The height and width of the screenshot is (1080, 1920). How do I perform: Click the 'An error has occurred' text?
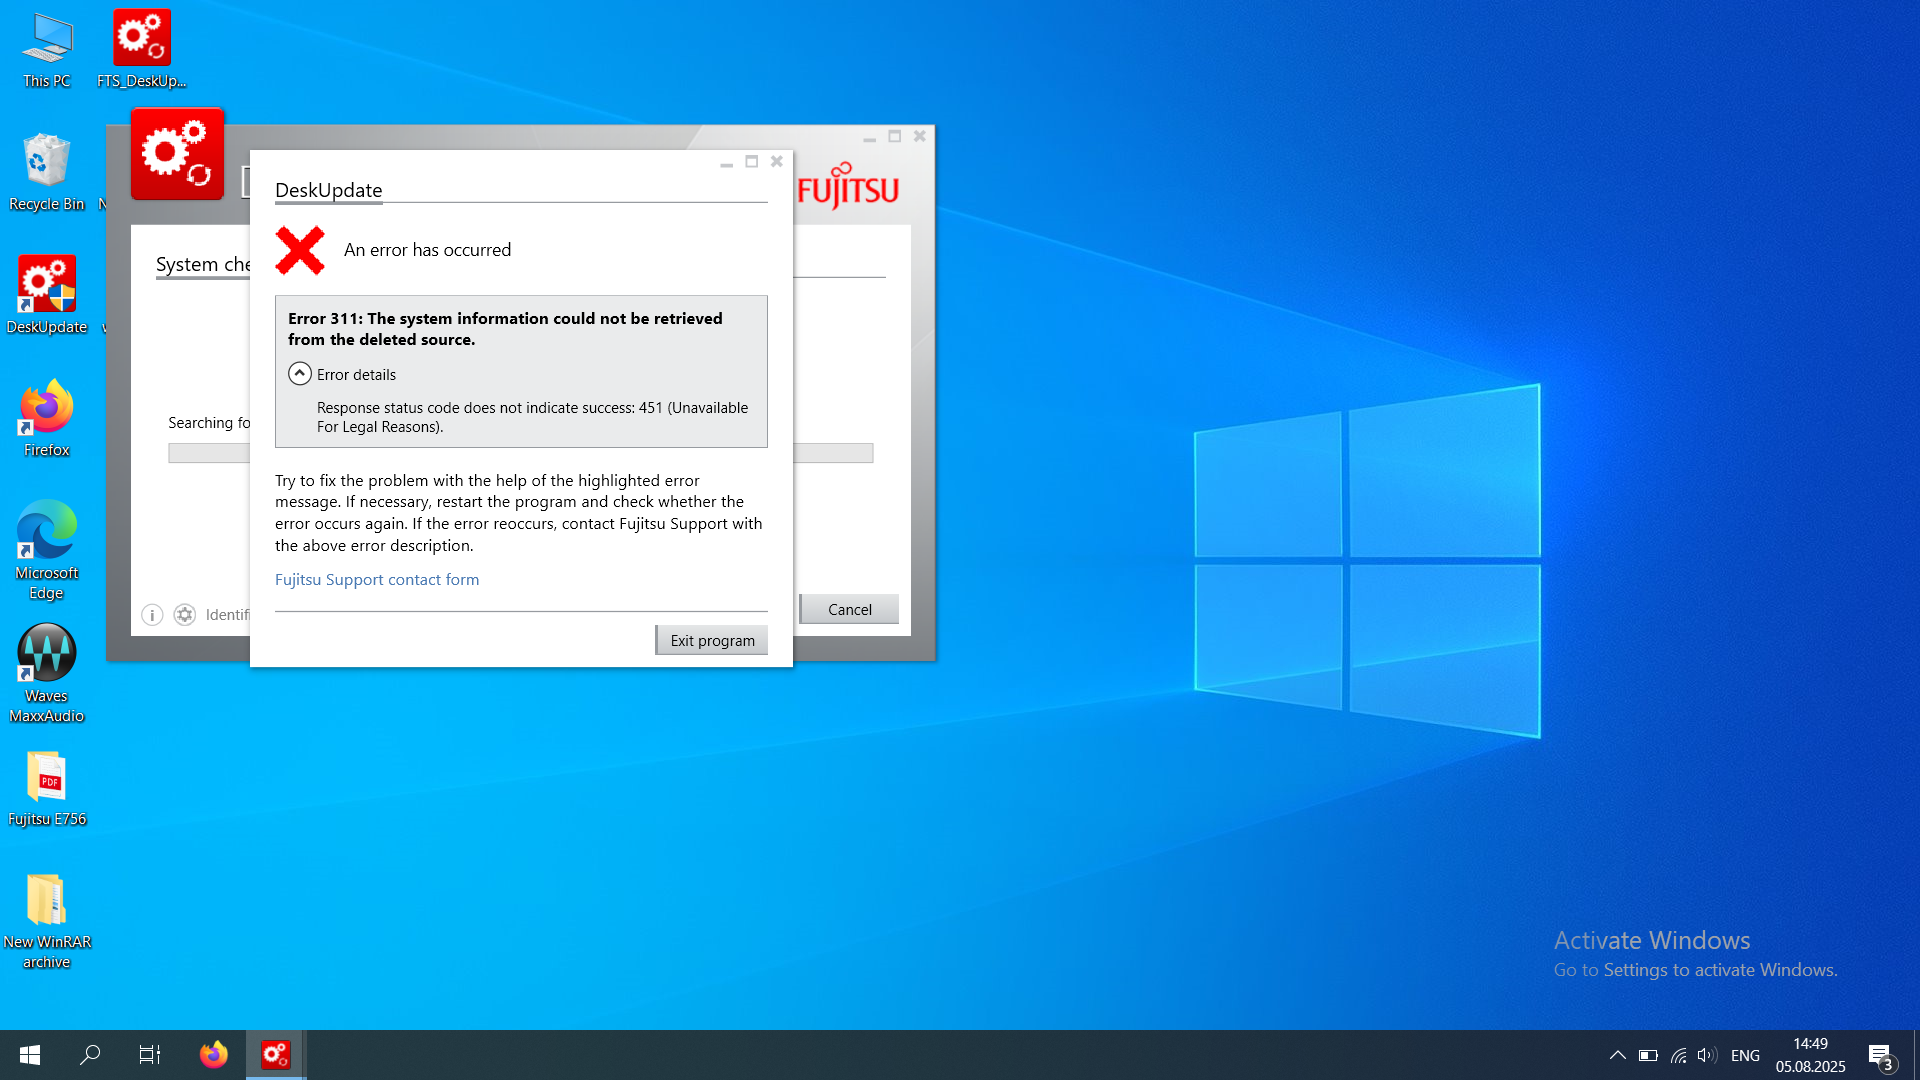click(x=427, y=250)
